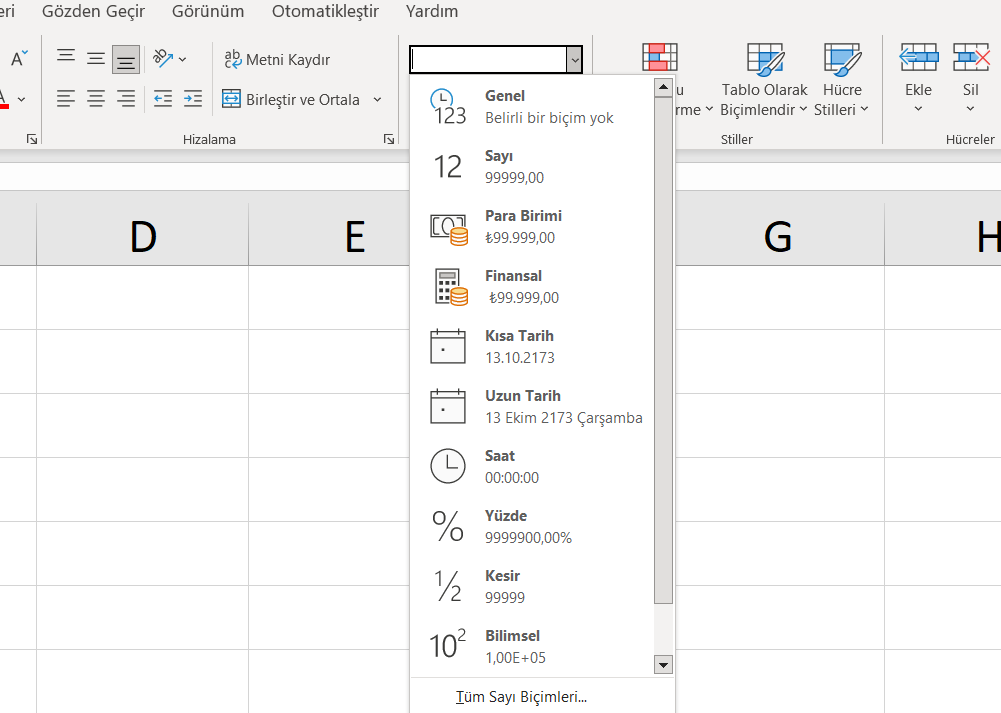Open the font color dropdown arrow
Viewport: 1001px width, 713px height.
(22, 100)
